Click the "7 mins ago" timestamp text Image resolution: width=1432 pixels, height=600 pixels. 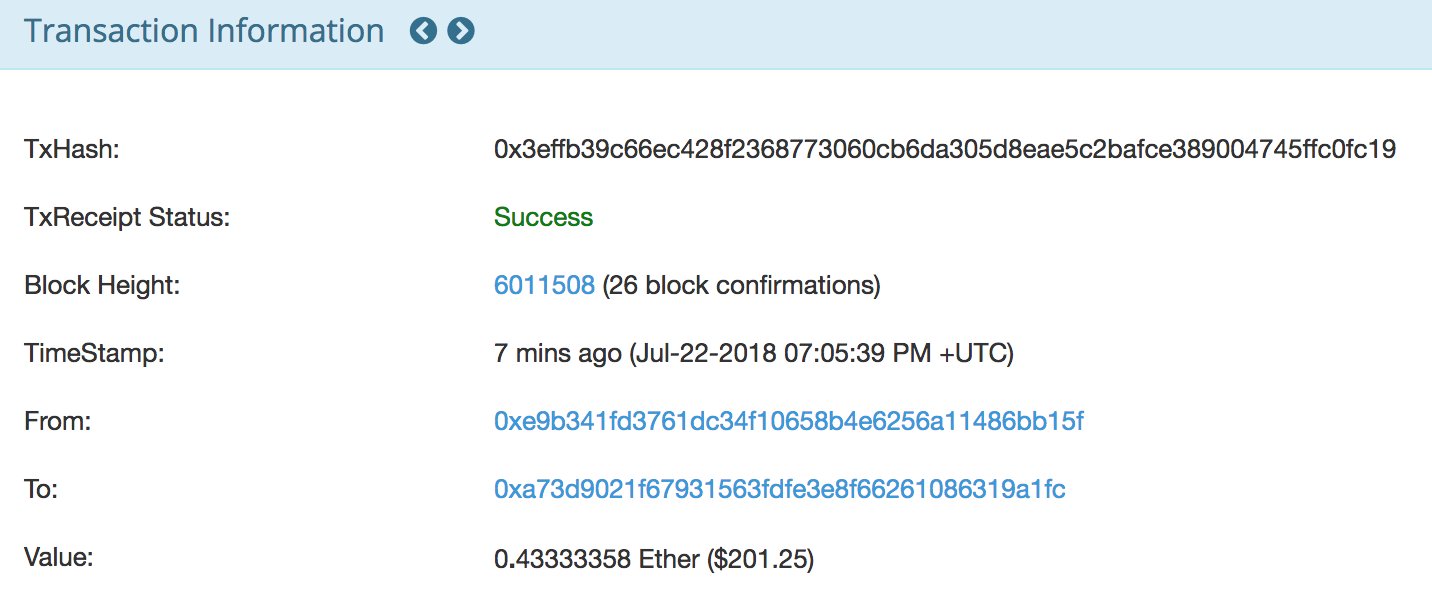pyautogui.click(x=558, y=354)
